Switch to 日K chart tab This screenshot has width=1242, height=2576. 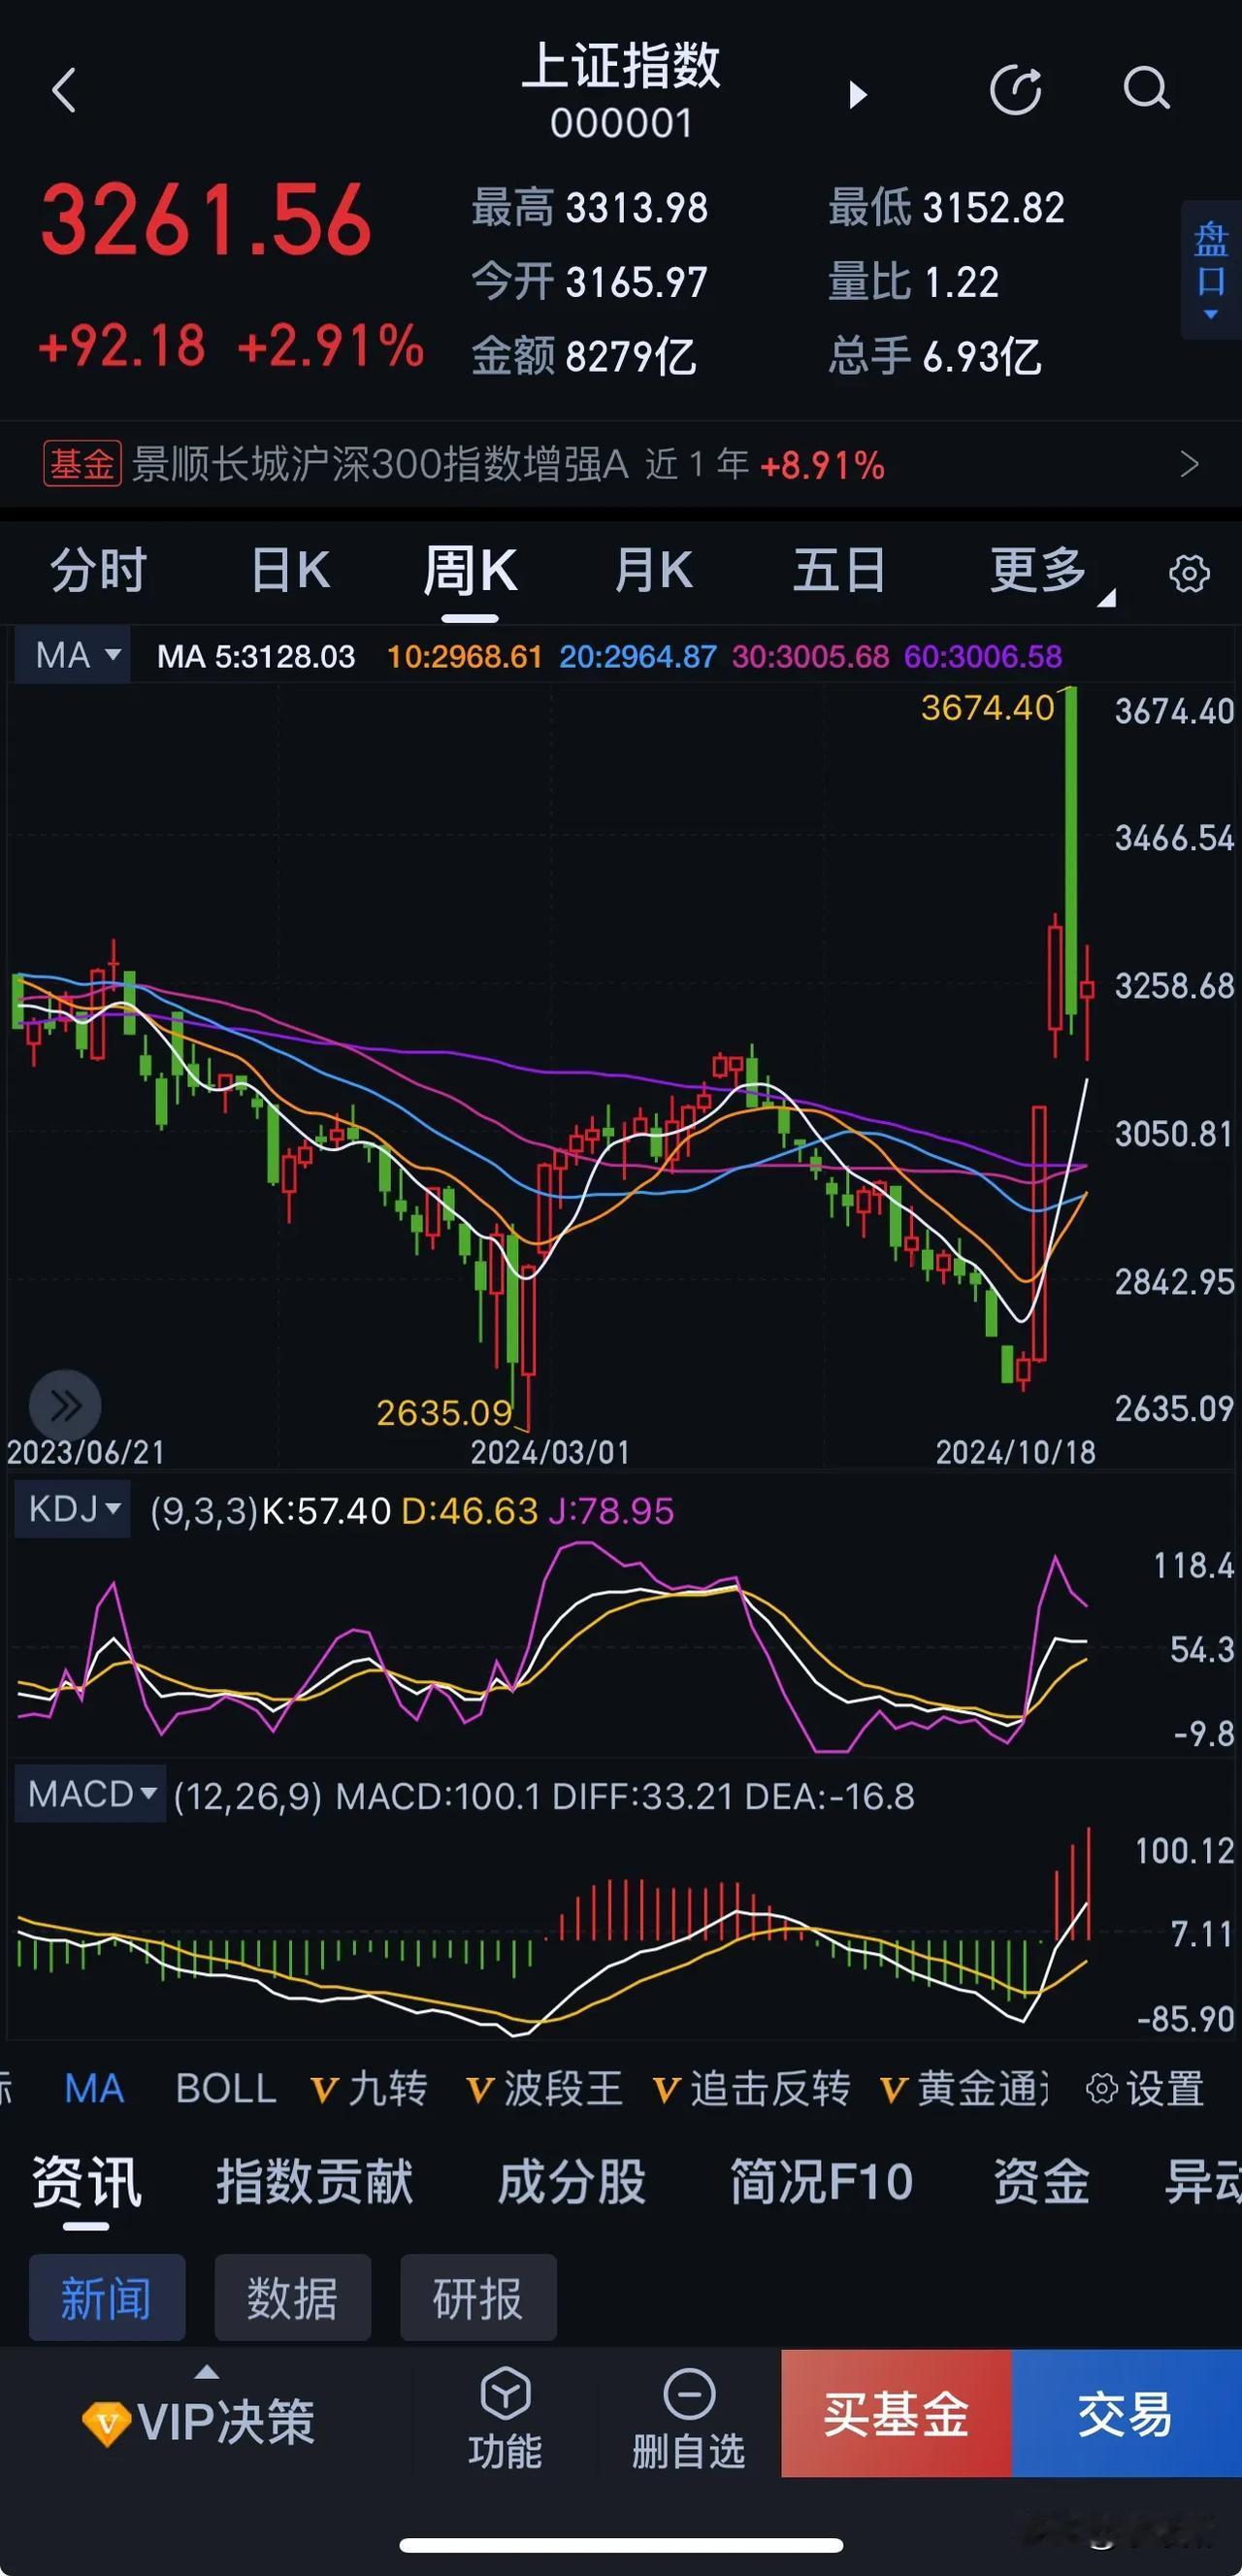[x=290, y=571]
